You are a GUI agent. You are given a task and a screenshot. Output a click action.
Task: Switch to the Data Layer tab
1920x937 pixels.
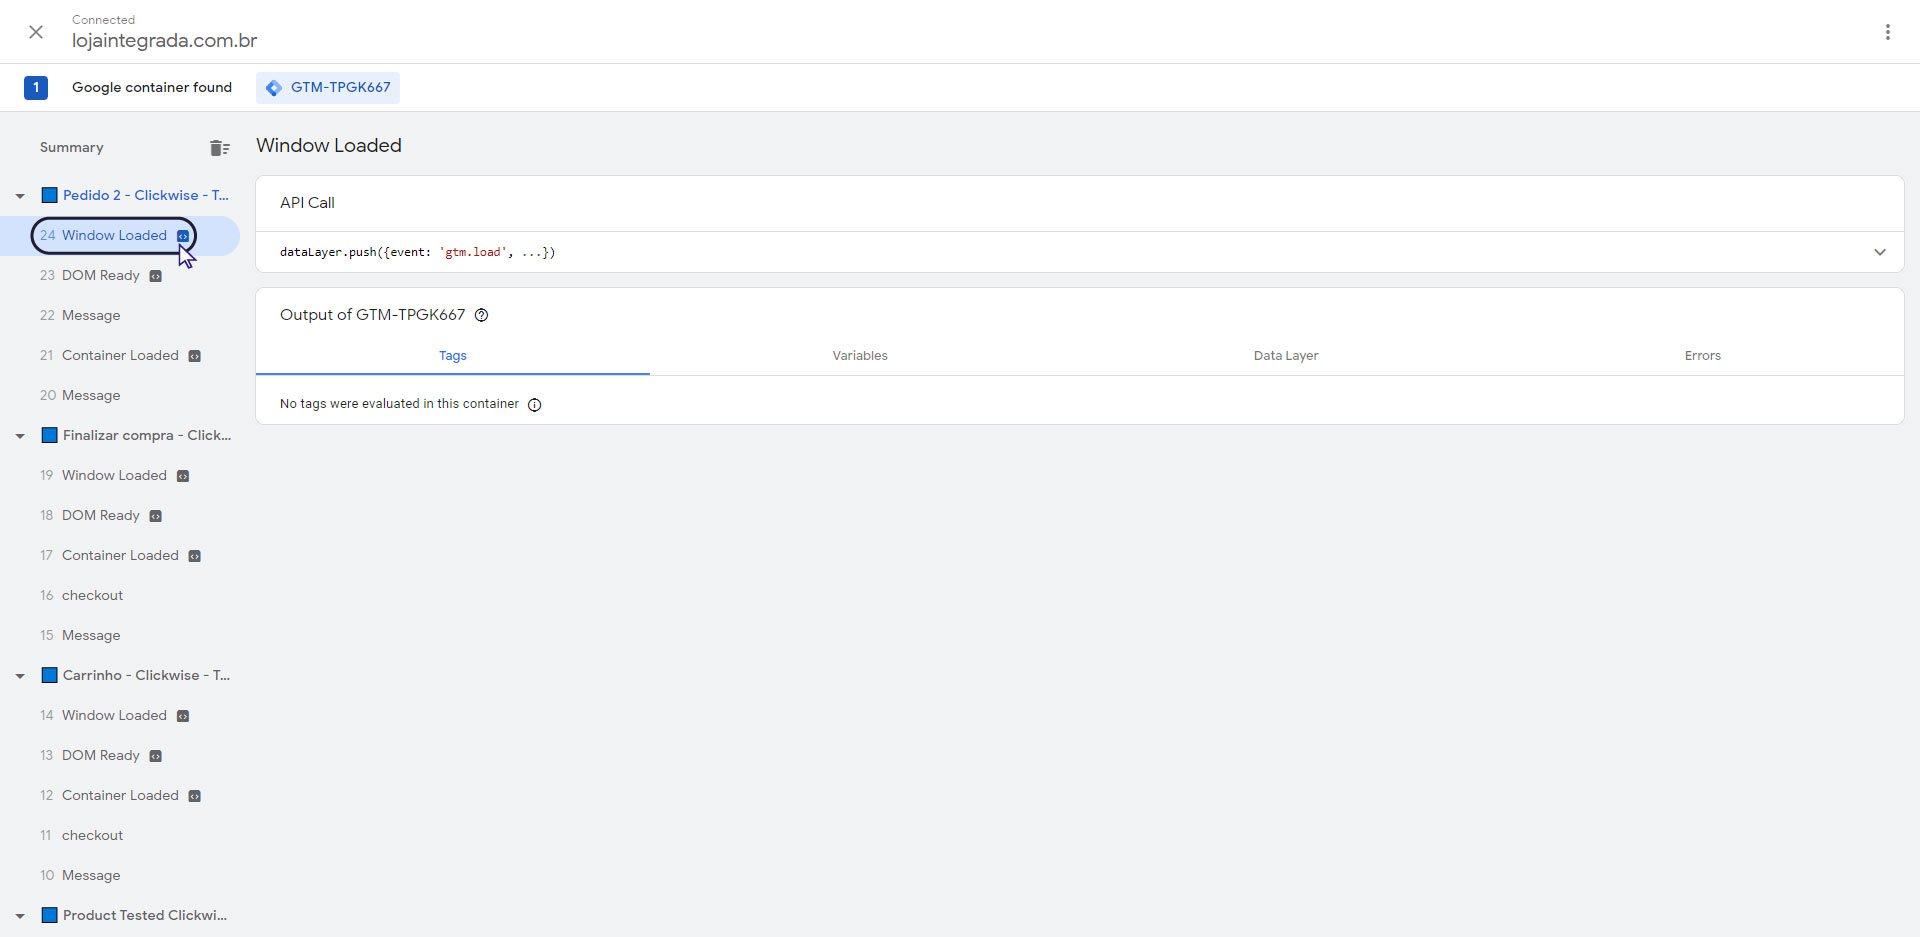pyautogui.click(x=1285, y=356)
